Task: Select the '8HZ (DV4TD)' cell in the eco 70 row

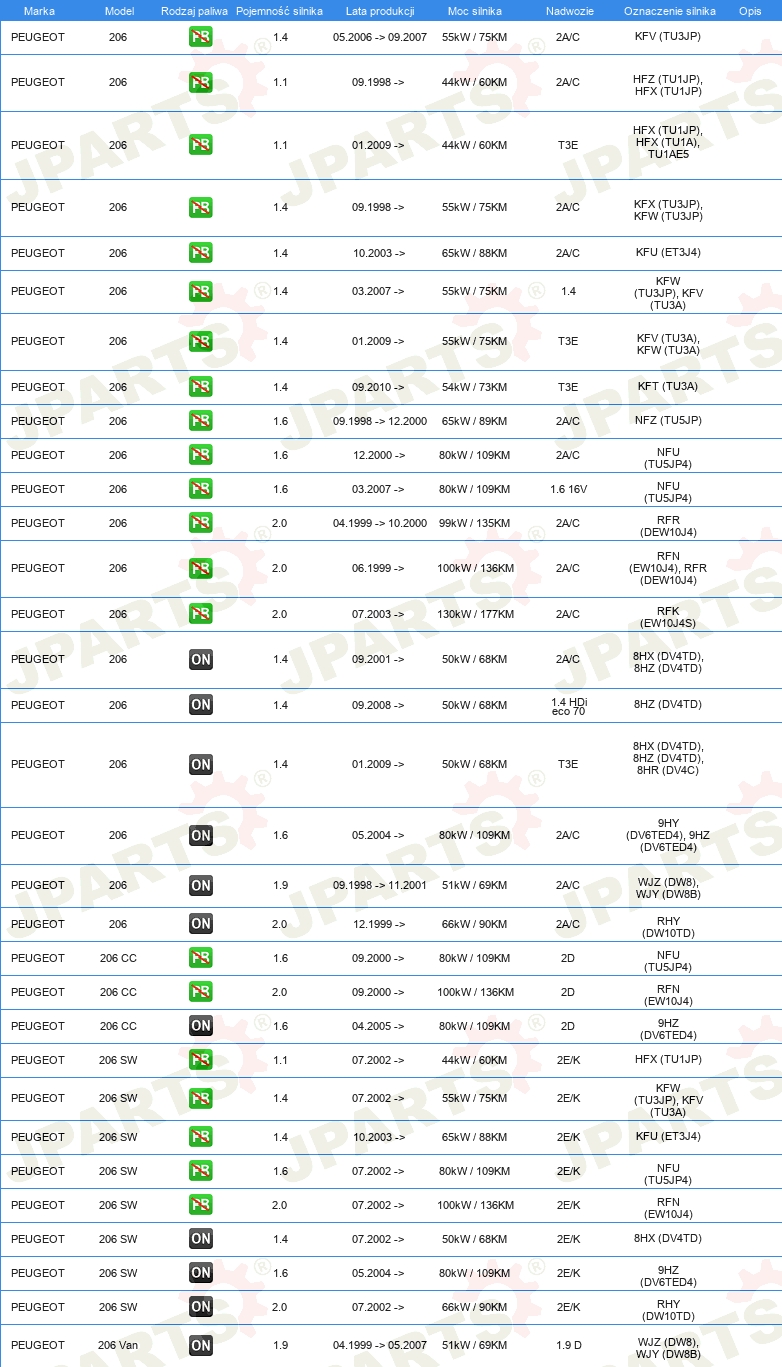Action: 668,705
